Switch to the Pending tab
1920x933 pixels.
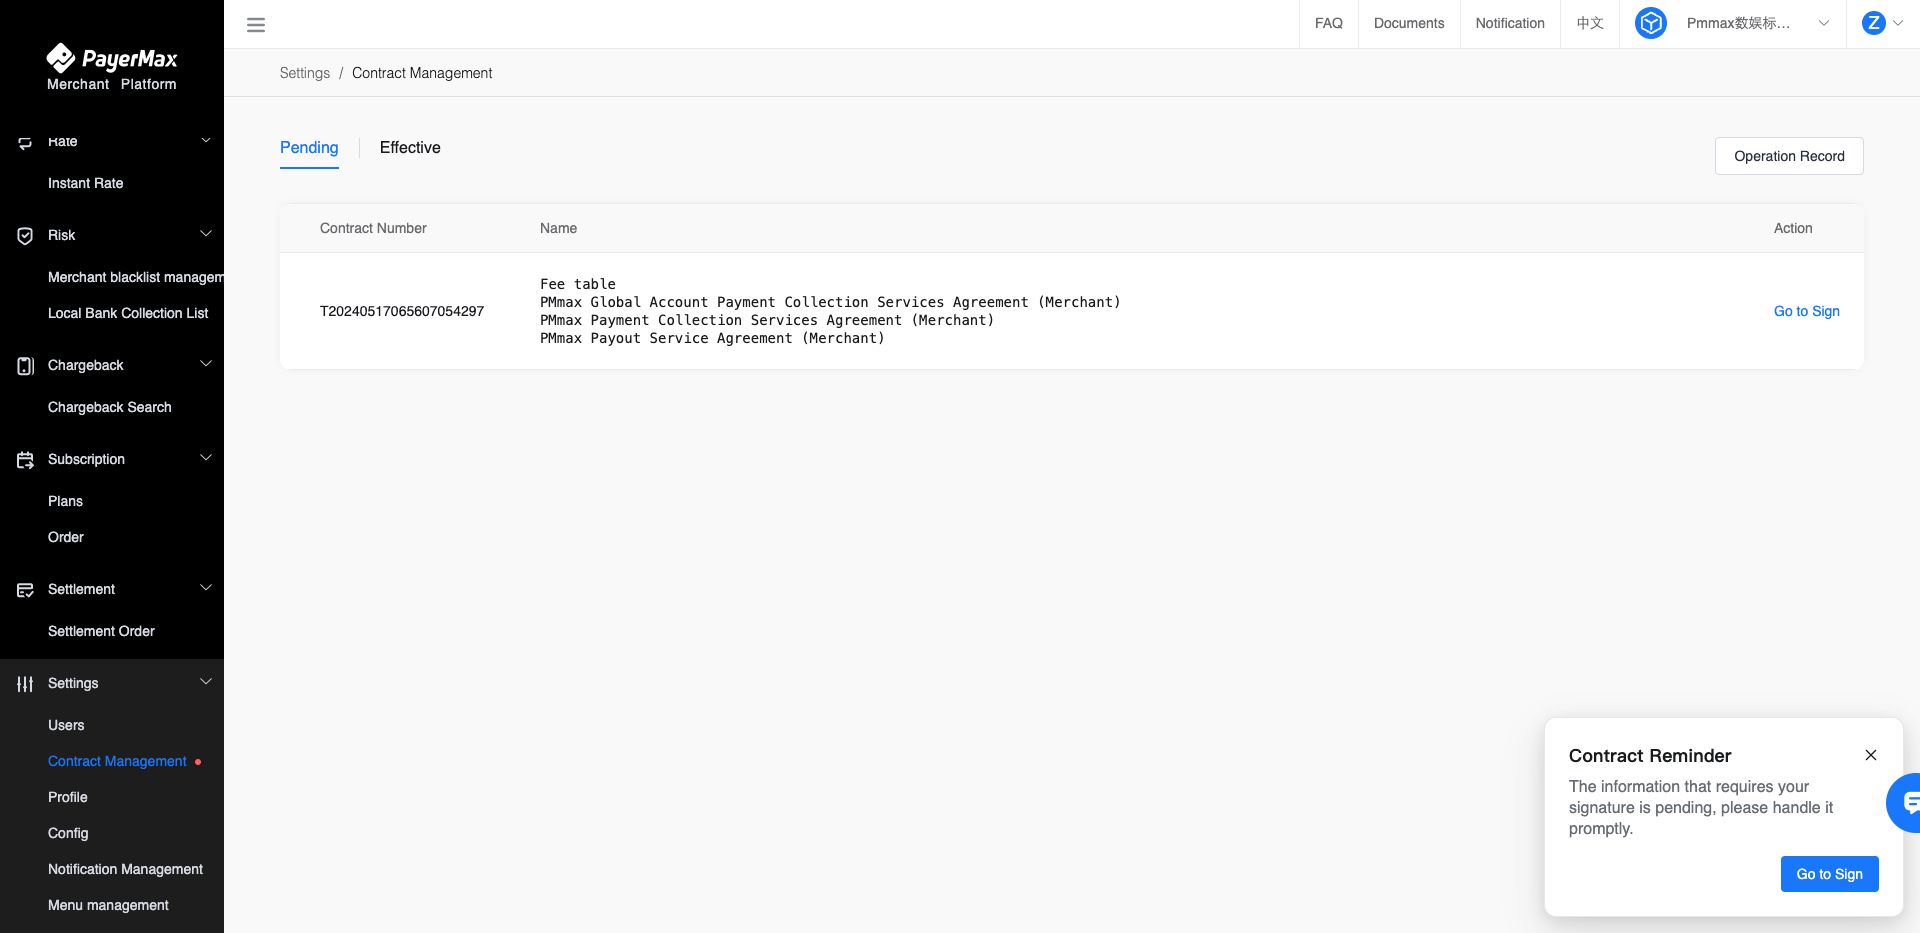[309, 148]
